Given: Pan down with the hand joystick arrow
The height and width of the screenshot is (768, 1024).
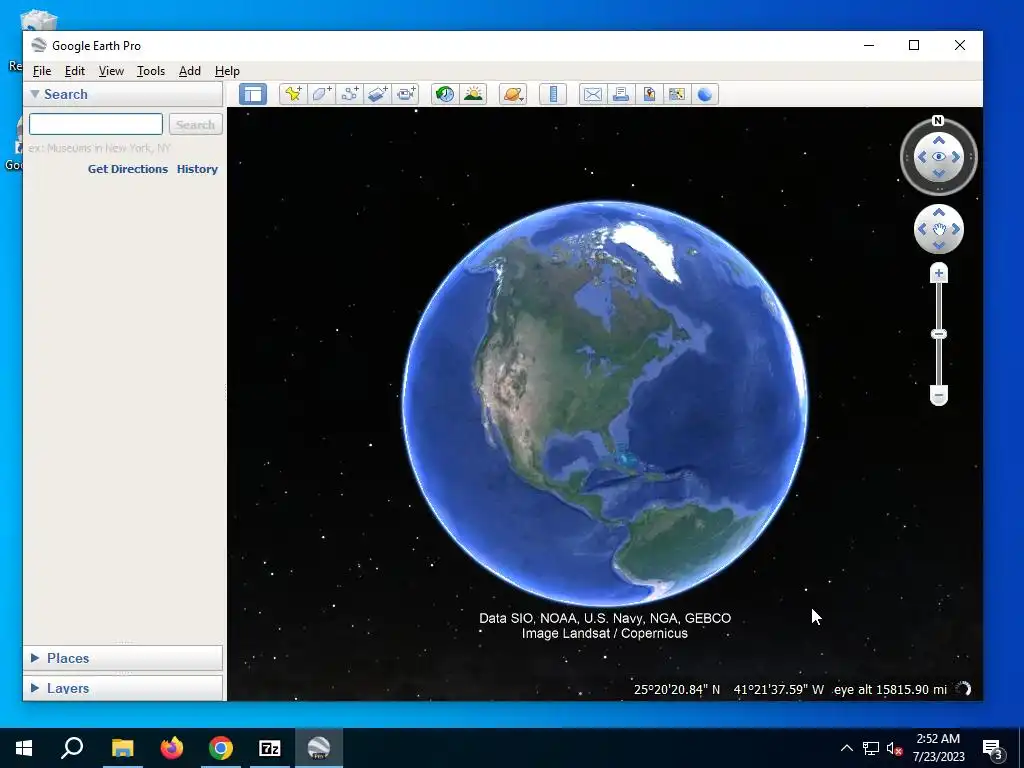Looking at the screenshot, I should coord(938,246).
